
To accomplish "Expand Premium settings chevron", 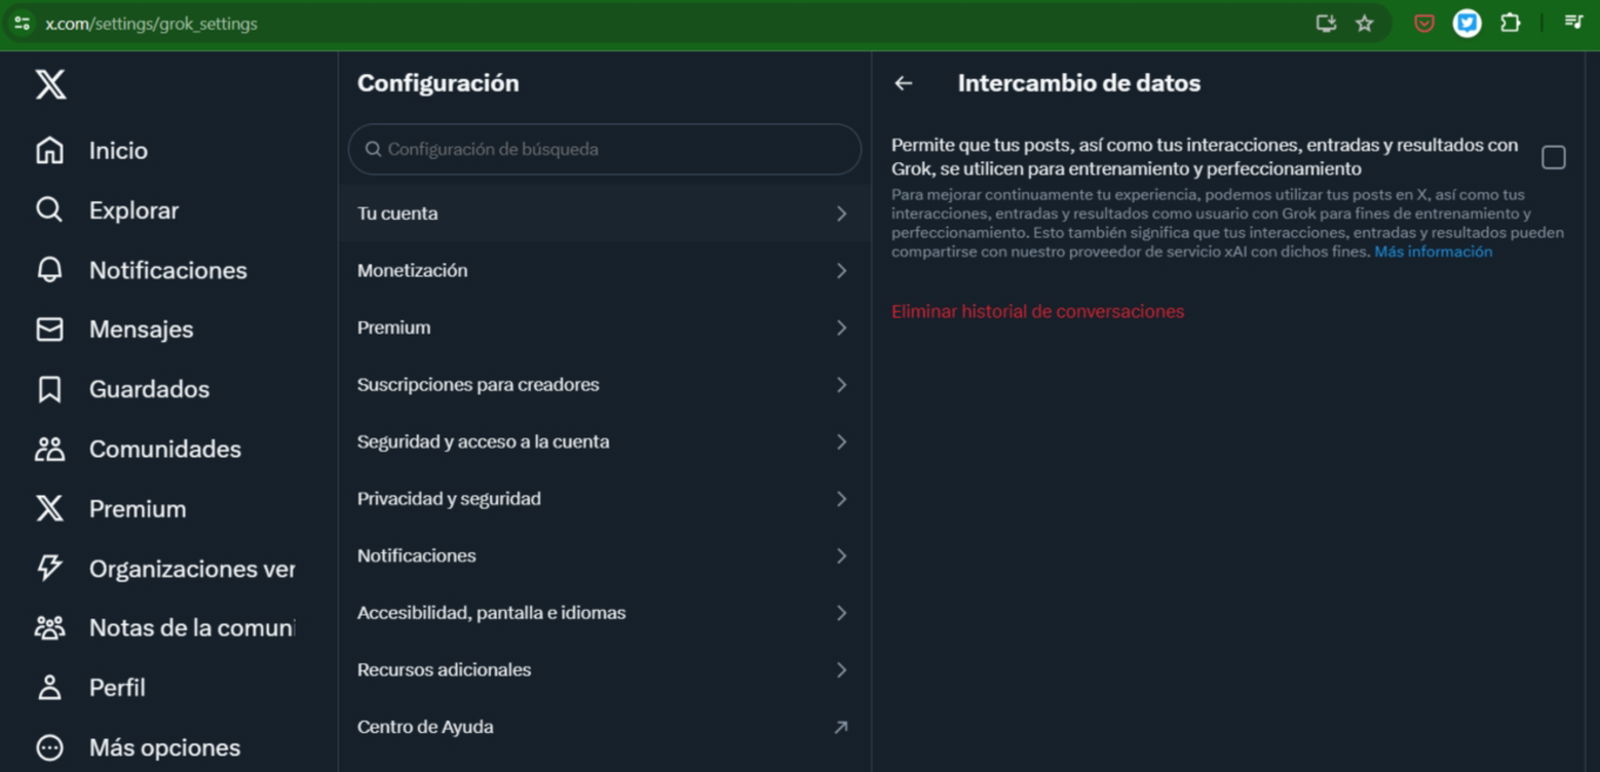I will tap(841, 327).
